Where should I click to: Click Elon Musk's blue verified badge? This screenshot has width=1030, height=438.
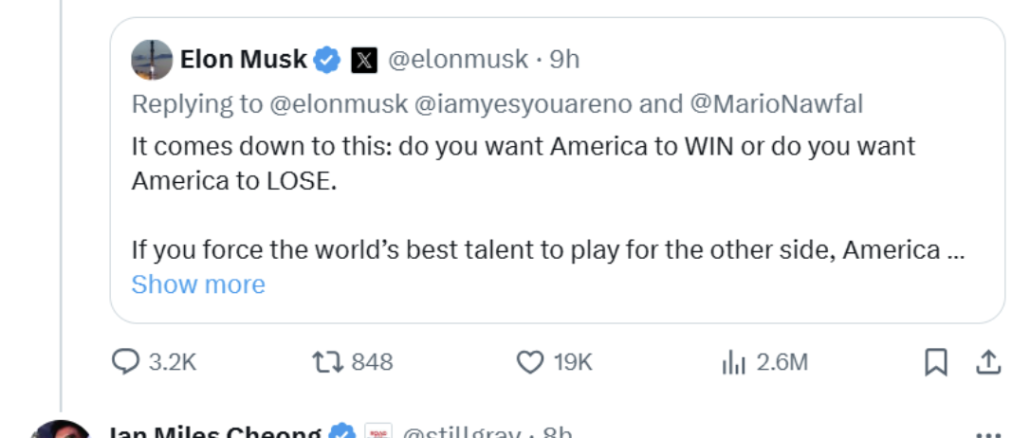(x=327, y=60)
